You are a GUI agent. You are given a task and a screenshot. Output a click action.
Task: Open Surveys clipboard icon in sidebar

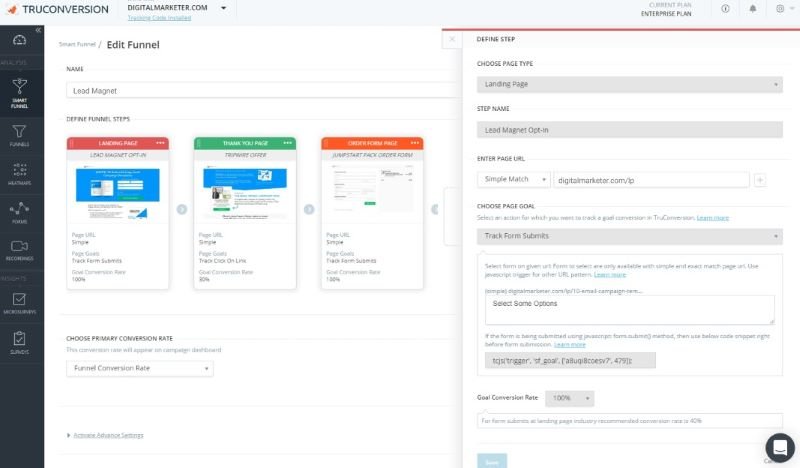19,342
